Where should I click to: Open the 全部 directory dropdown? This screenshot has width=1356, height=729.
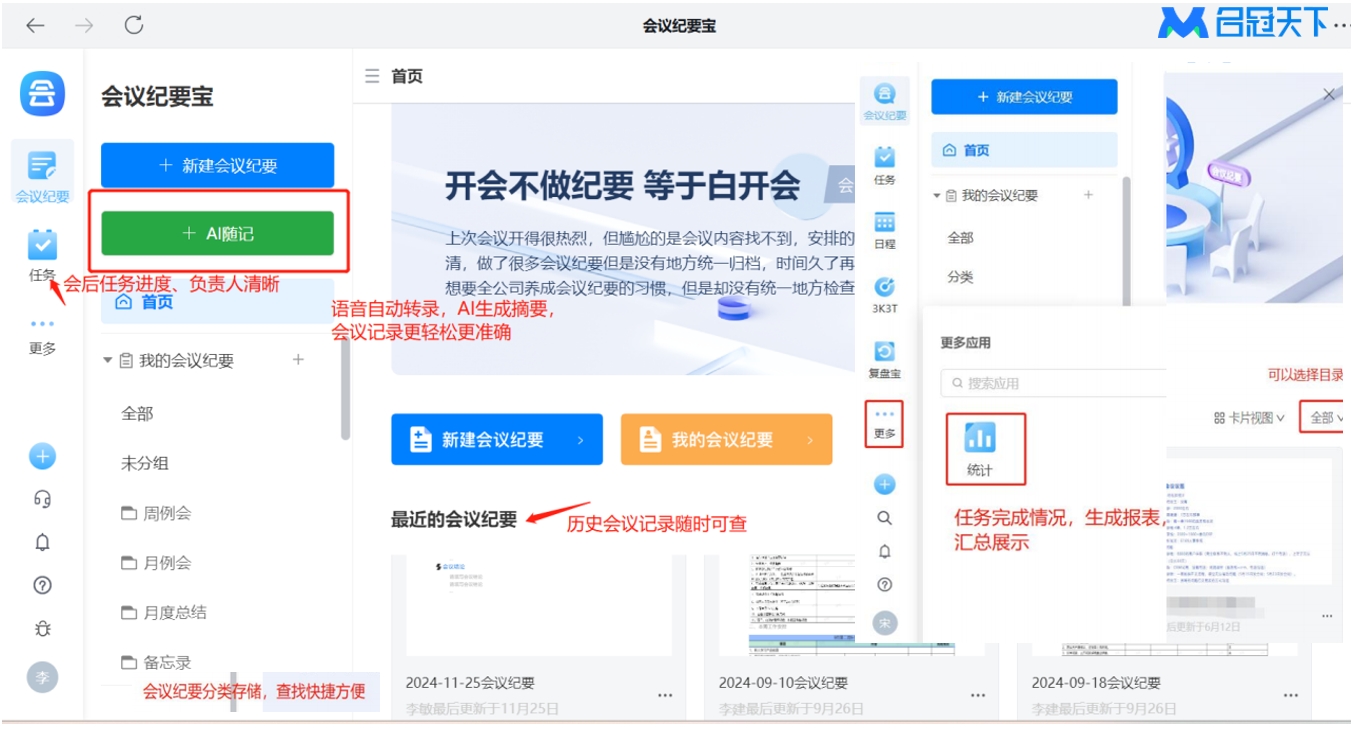tap(1325, 418)
